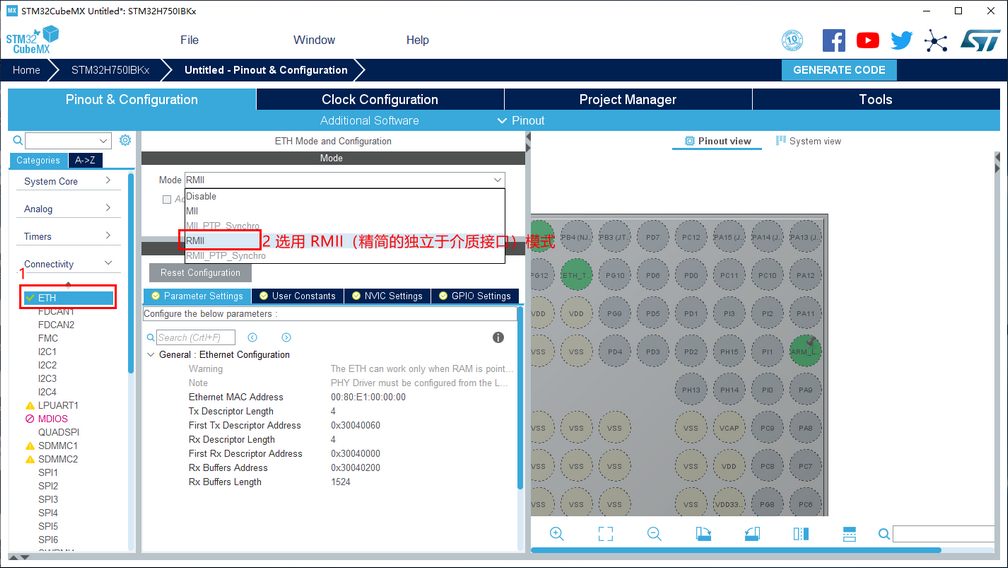
Task: Open the Mode combo box arrow
Action: click(497, 180)
